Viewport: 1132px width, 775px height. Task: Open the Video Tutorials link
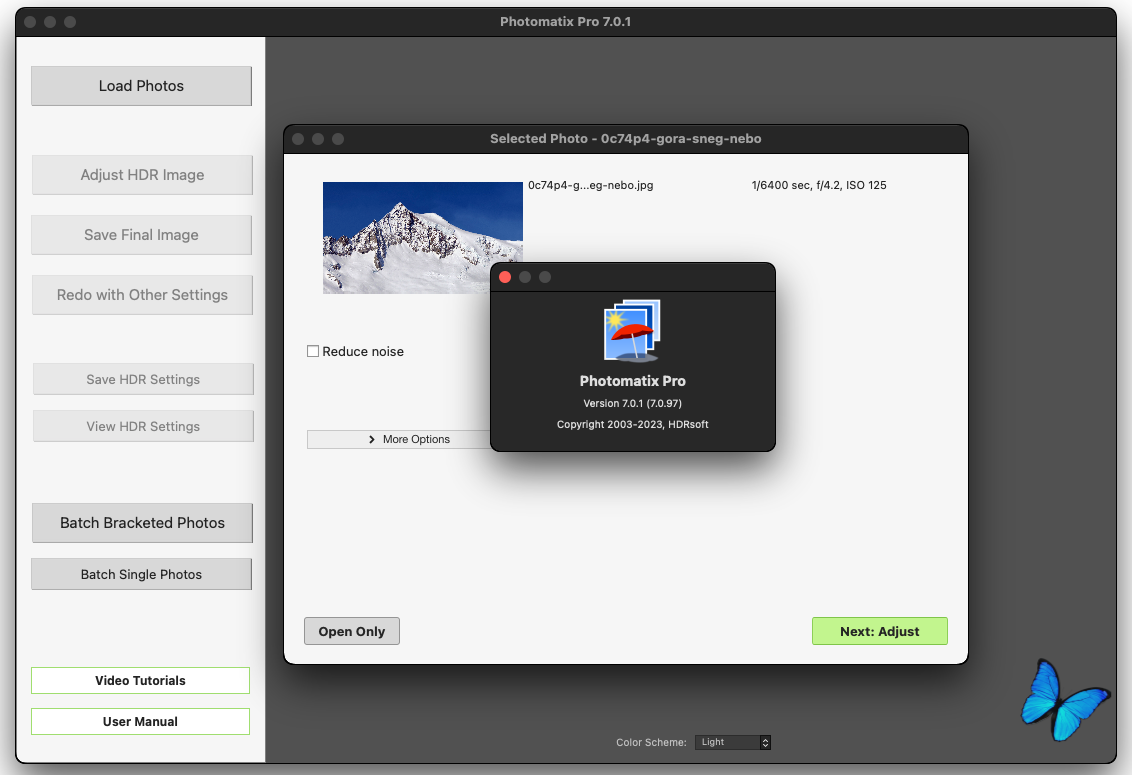coord(140,680)
